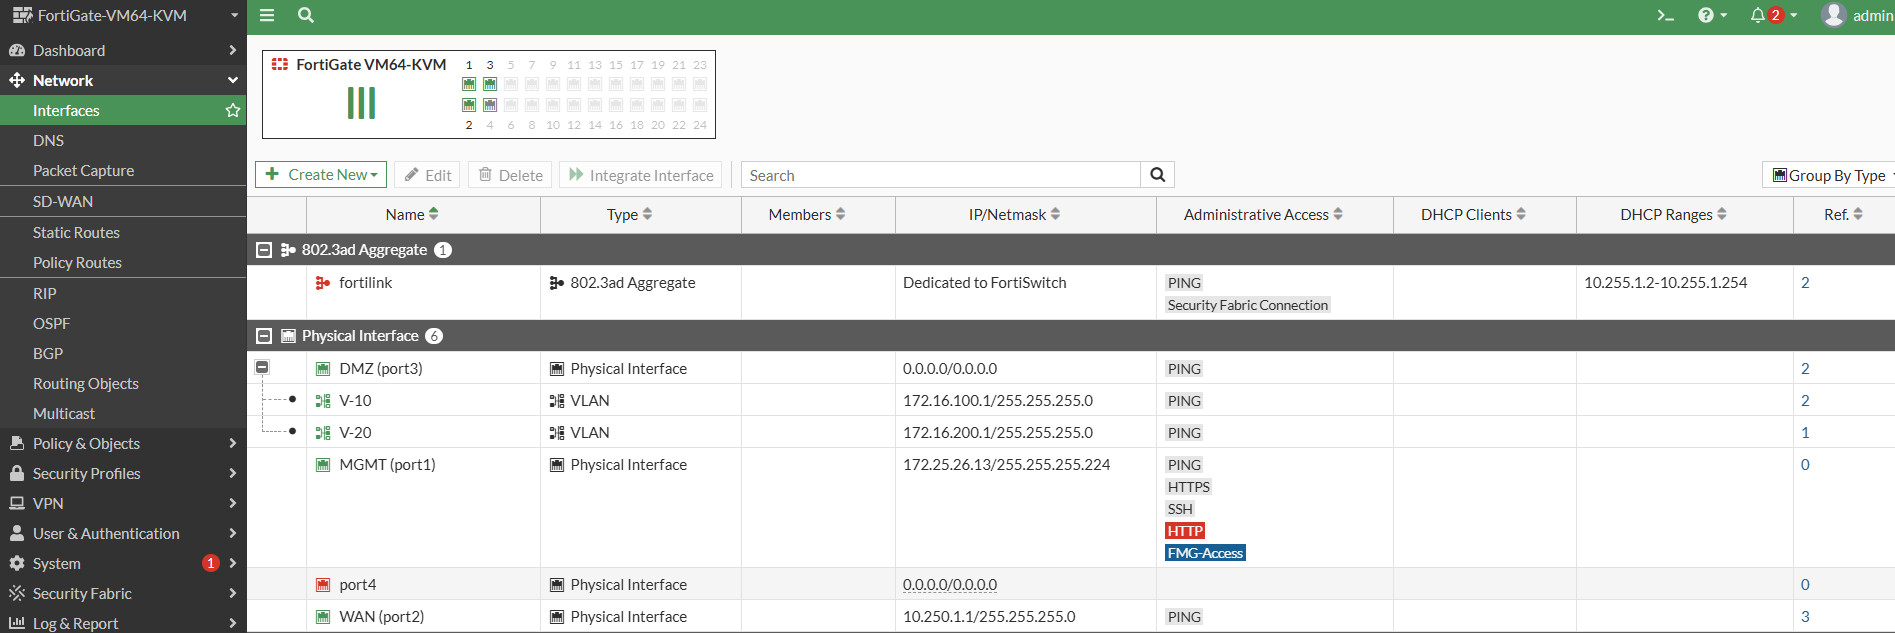Viewport: 1895px width, 633px height.
Task: Expand the System menu
Action: (x=123, y=563)
